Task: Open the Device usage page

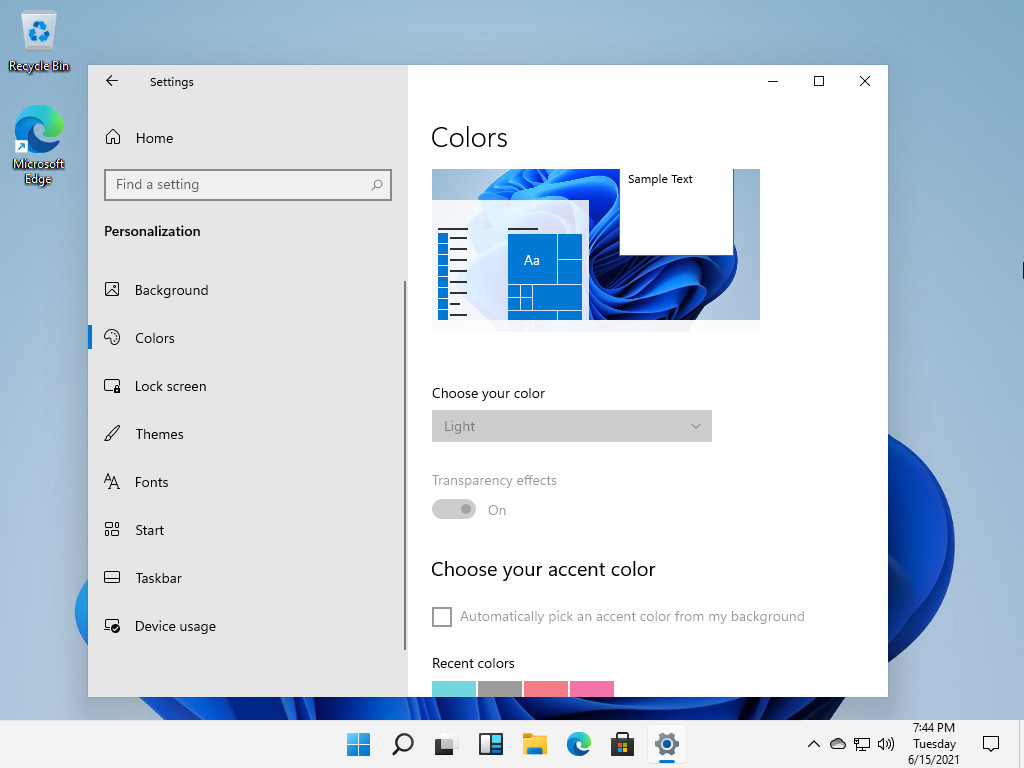Action: [175, 626]
